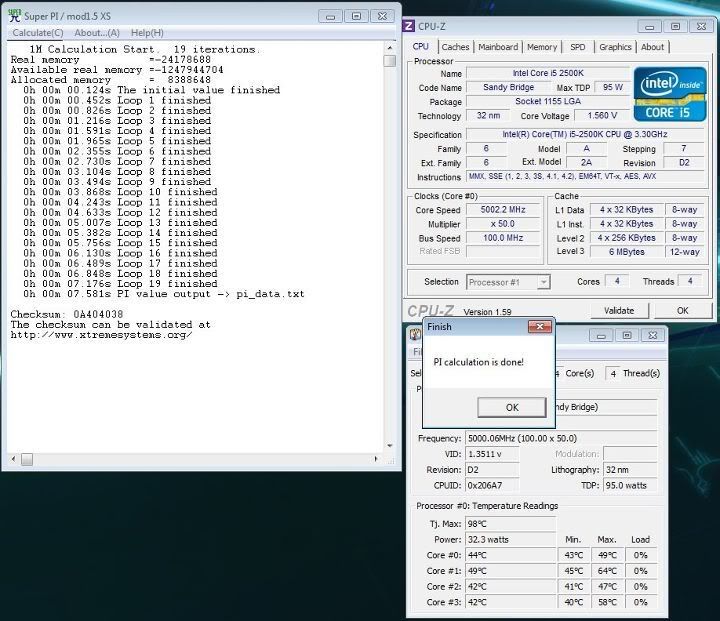This screenshot has height=621, width=720.
Task: Open the Calculate(C) menu
Action: point(38,33)
